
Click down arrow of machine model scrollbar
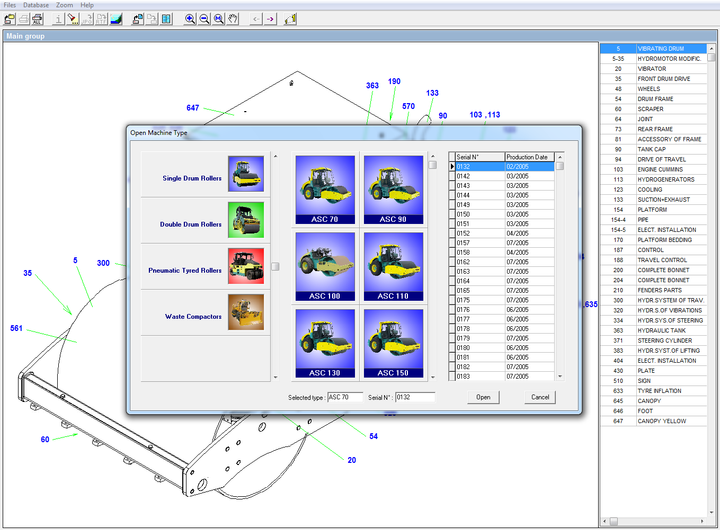pos(433,377)
